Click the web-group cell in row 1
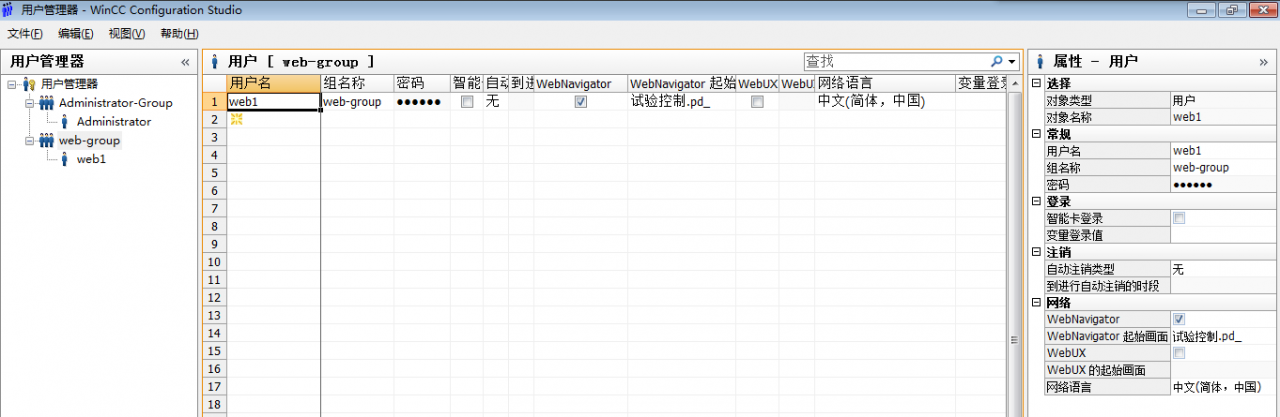This screenshot has width=1280, height=417. pos(357,102)
